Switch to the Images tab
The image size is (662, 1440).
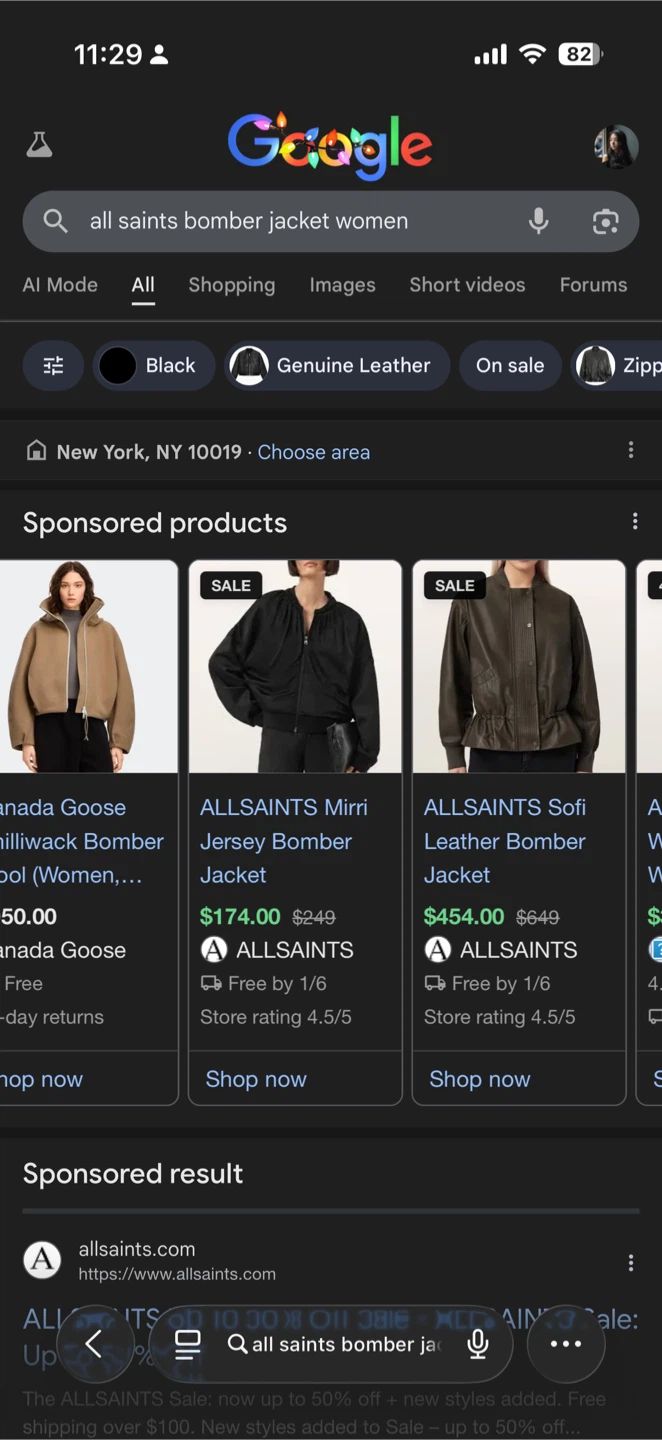coord(342,285)
